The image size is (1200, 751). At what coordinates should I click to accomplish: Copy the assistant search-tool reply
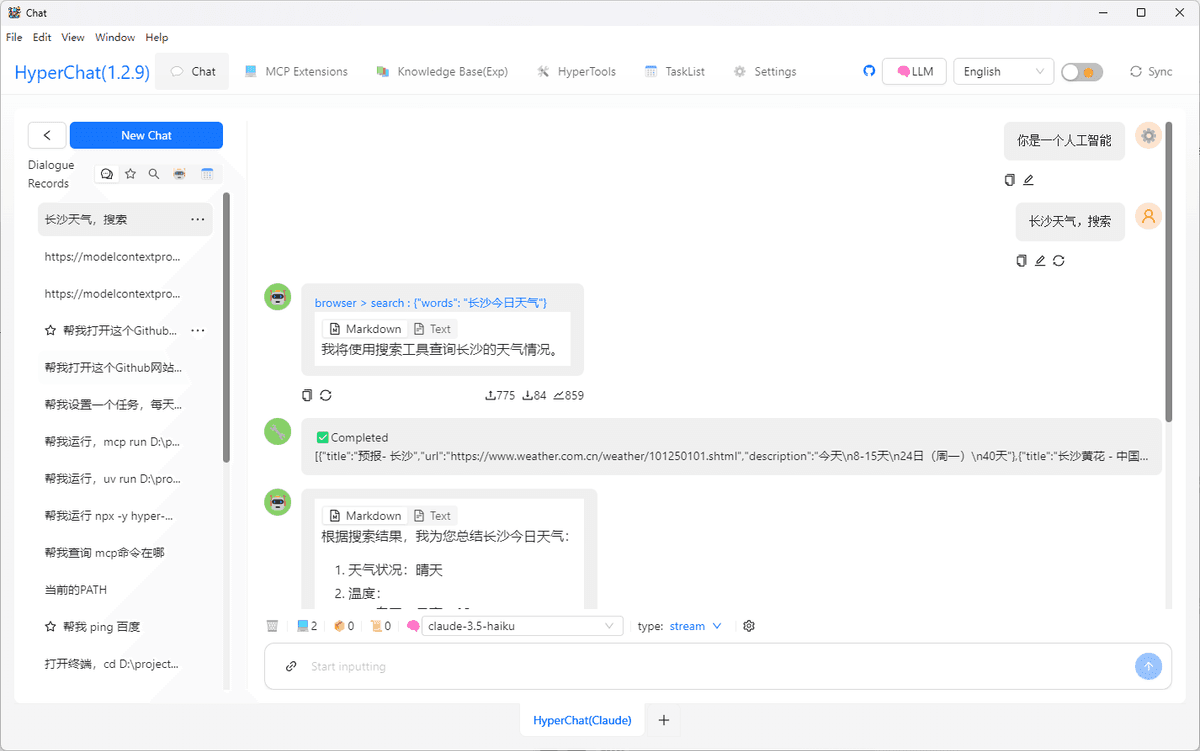307,395
